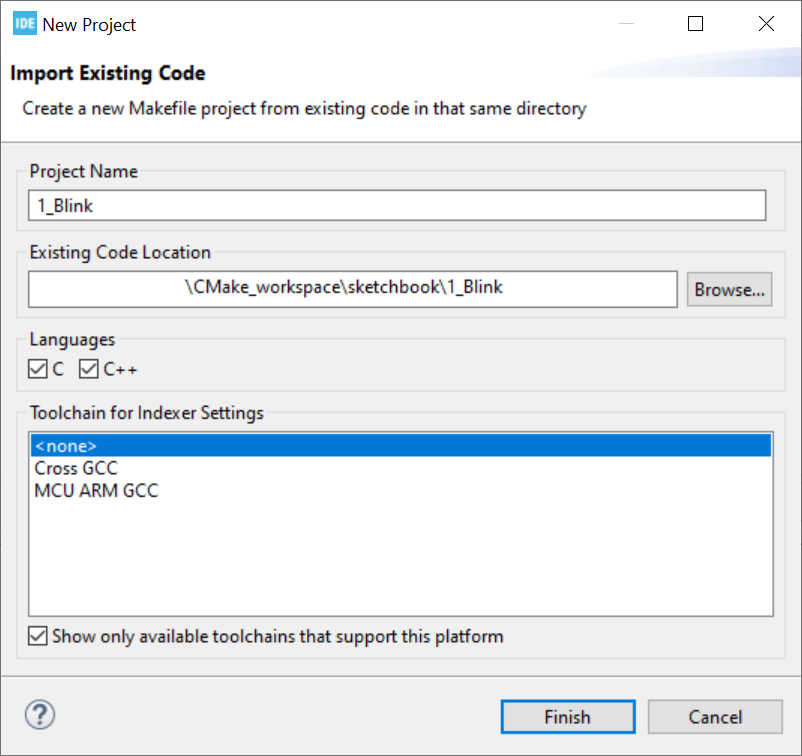Choose Cross GCC toolchain
This screenshot has height=756, width=802.
(76, 468)
